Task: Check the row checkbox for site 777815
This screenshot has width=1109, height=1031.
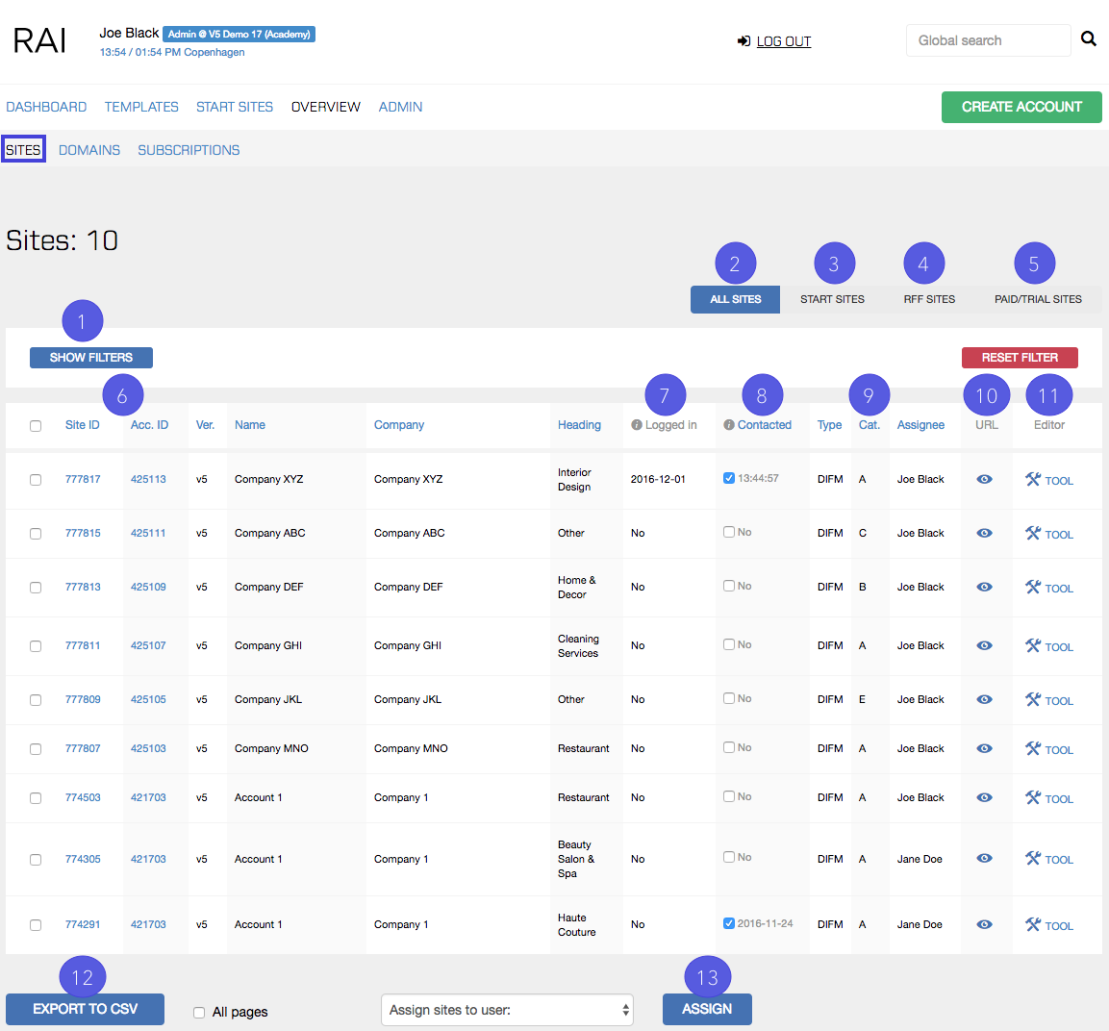Action: (36, 533)
